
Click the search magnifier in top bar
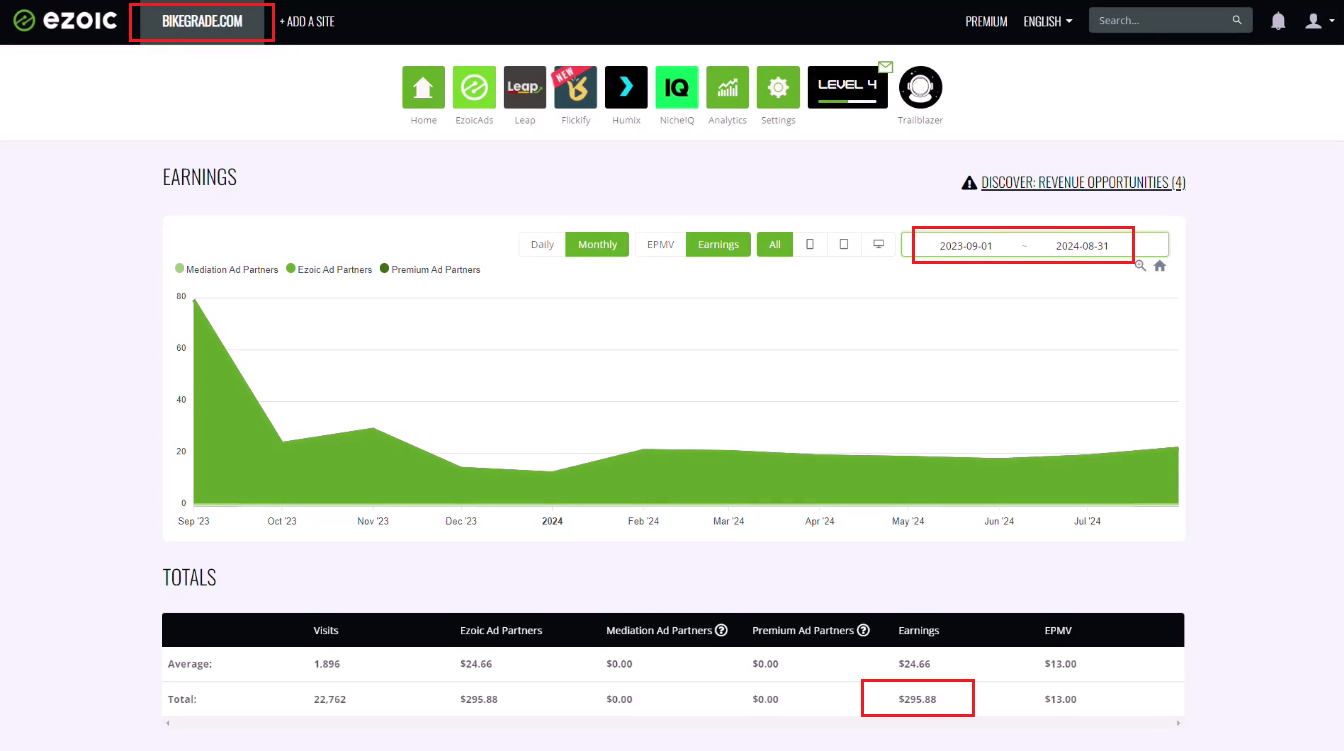1237,20
